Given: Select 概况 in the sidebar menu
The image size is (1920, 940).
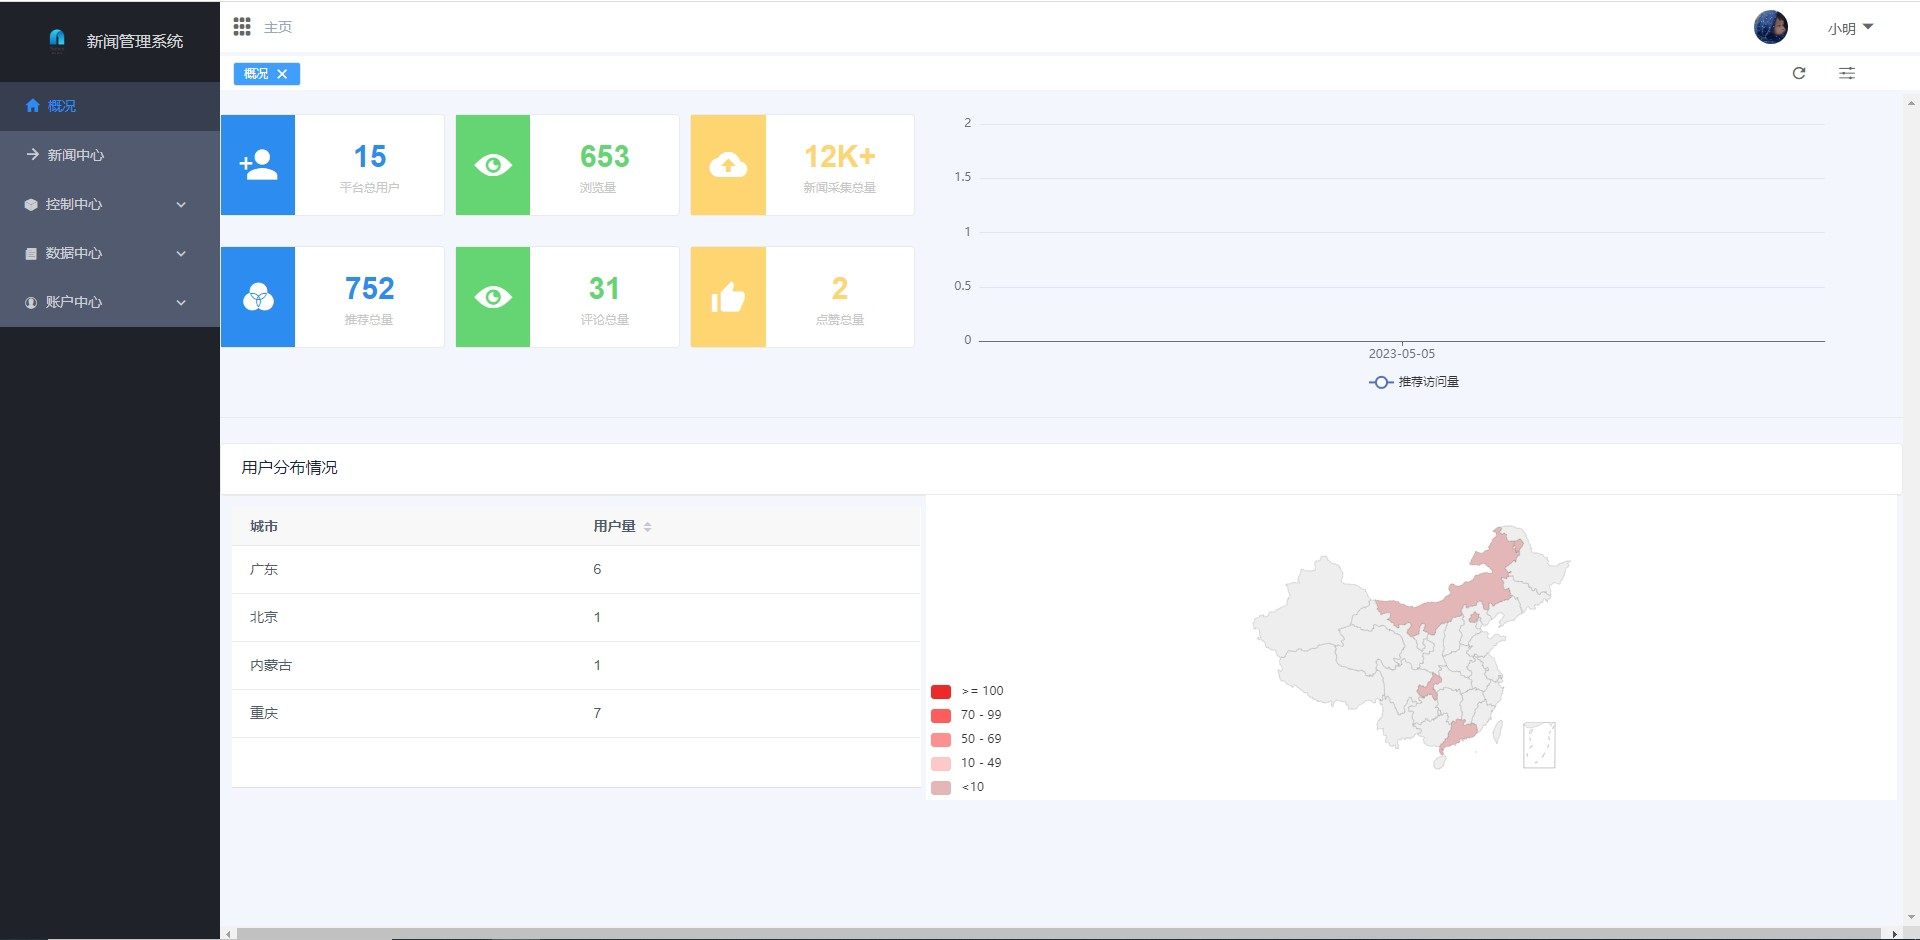Looking at the screenshot, I should (x=62, y=106).
